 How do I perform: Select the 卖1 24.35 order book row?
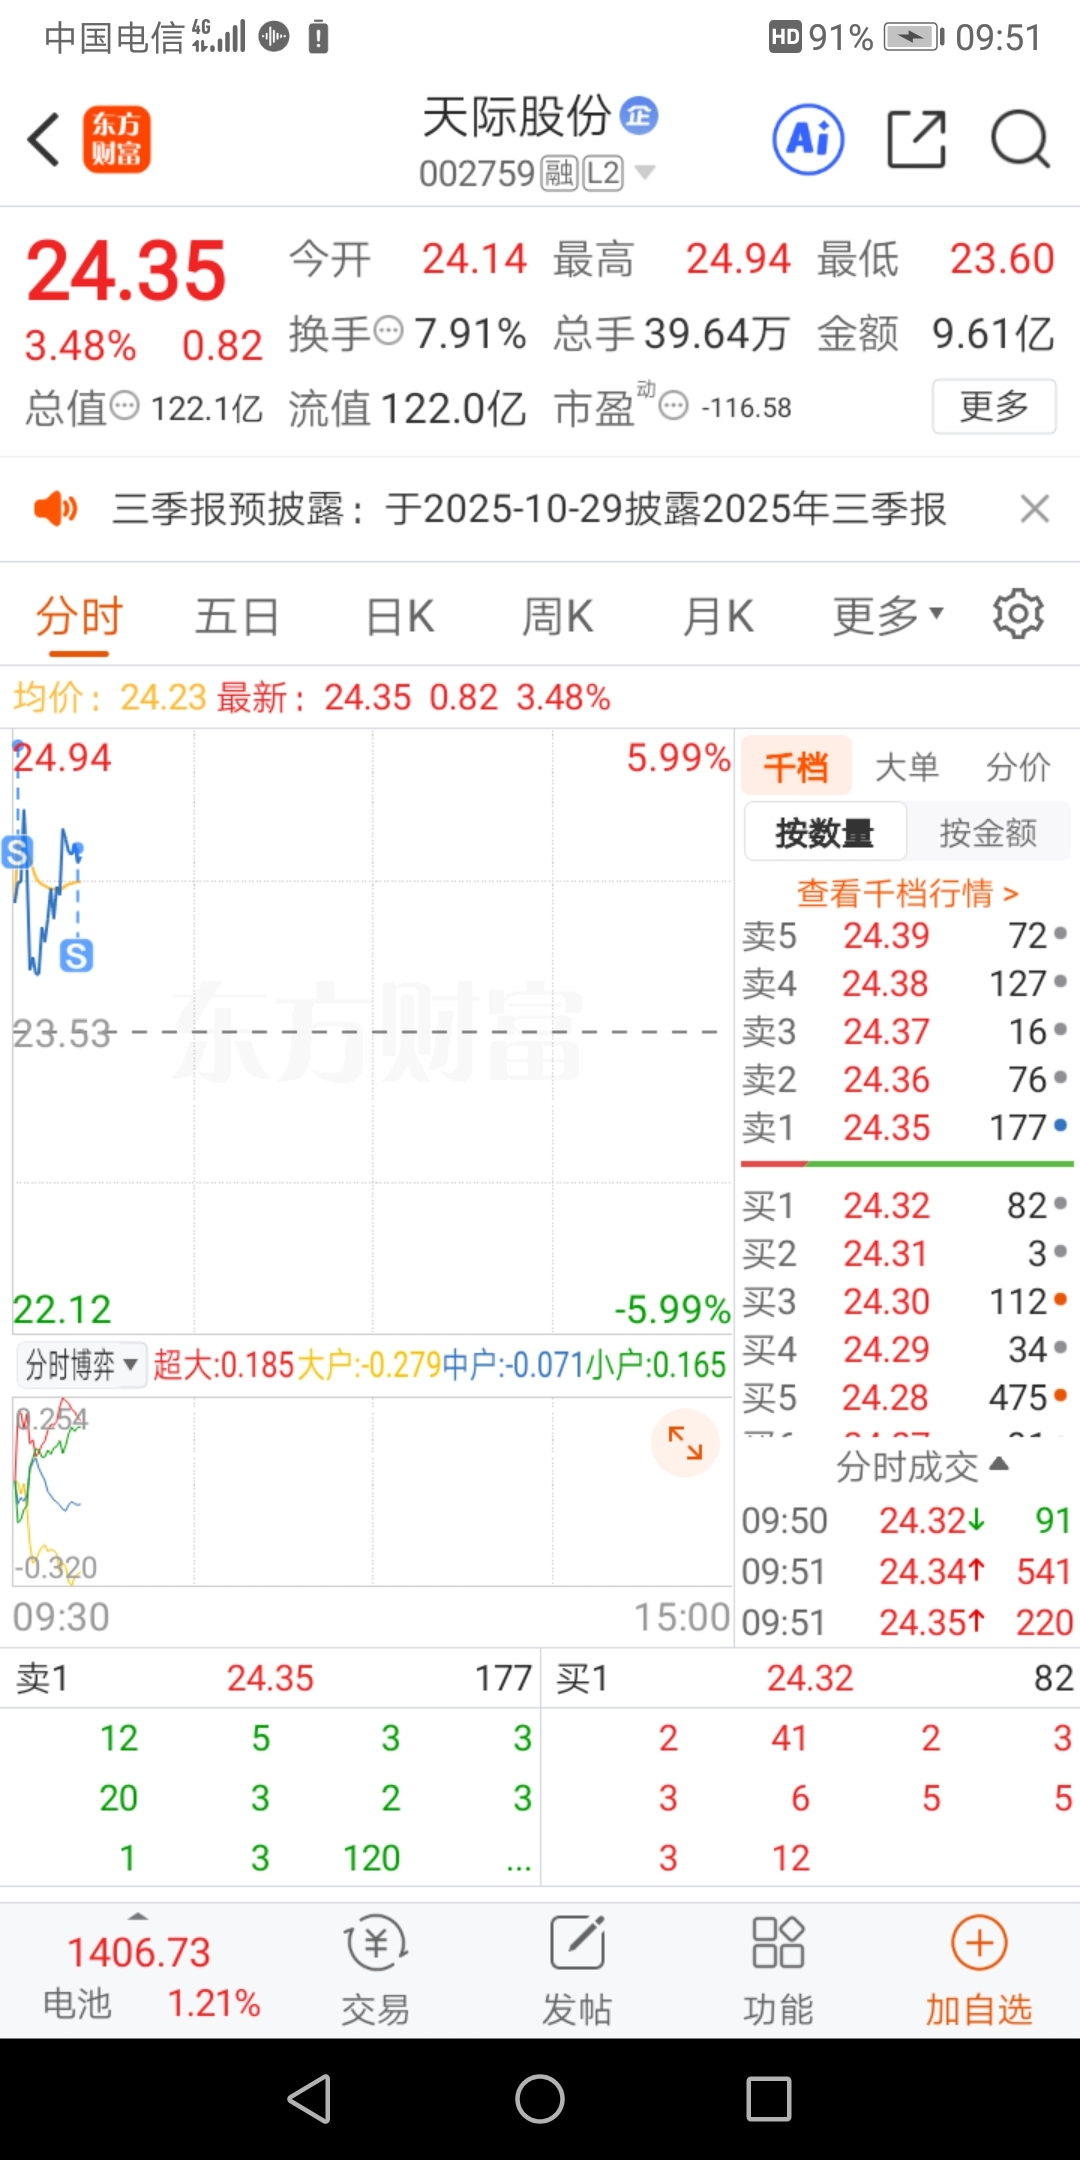[906, 1128]
